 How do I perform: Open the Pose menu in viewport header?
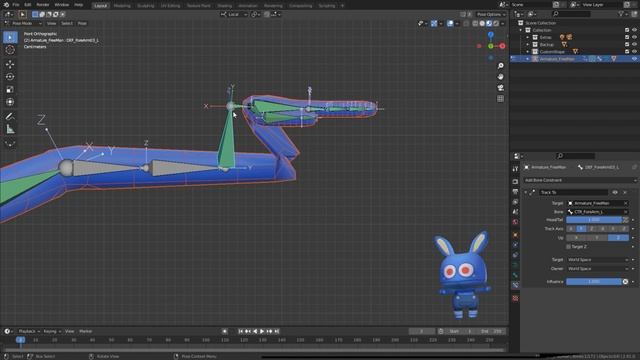[x=82, y=23]
